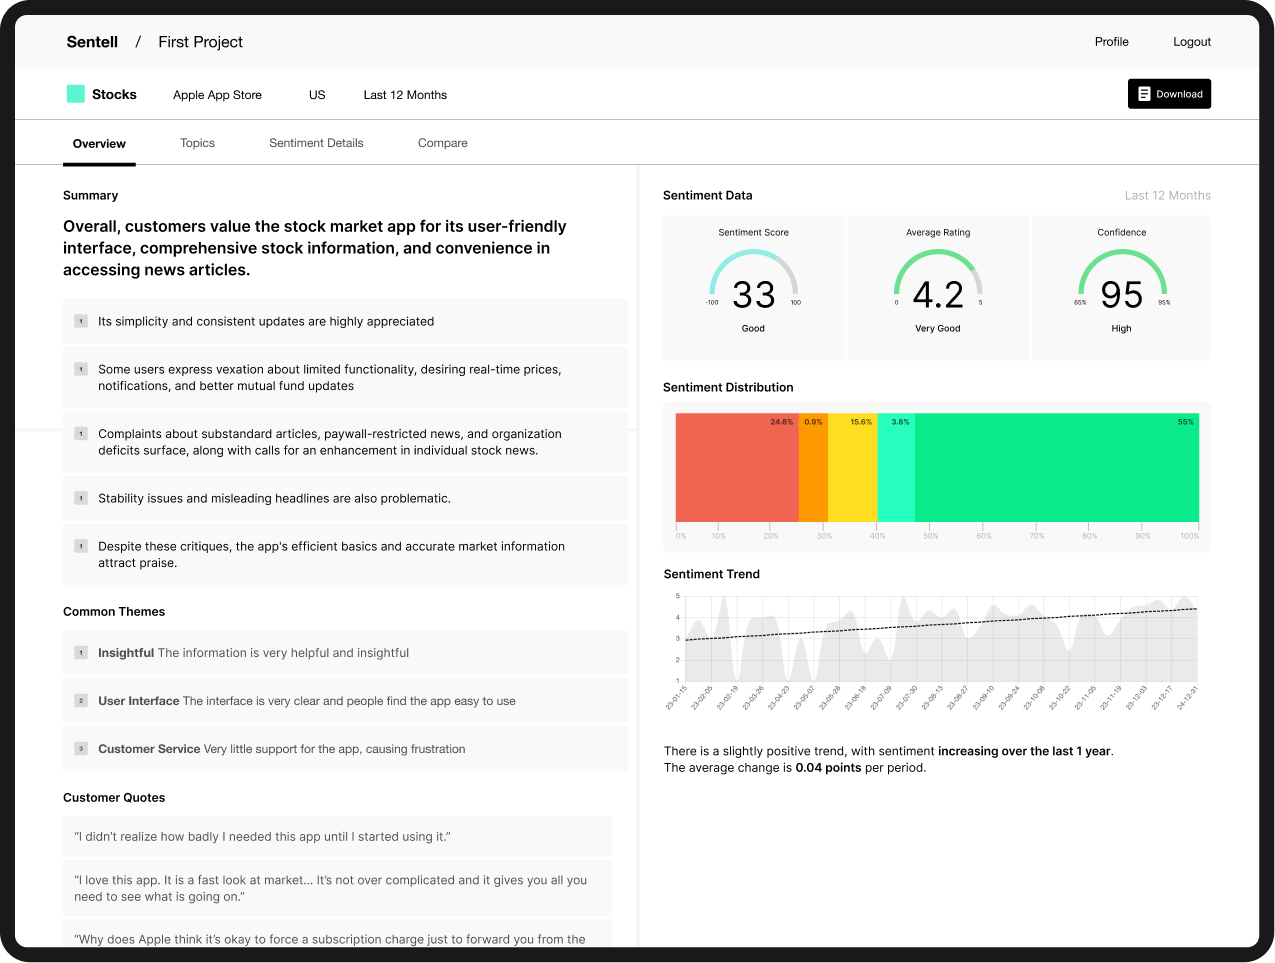Click the green 55% sentiment distribution segment

(1056, 470)
